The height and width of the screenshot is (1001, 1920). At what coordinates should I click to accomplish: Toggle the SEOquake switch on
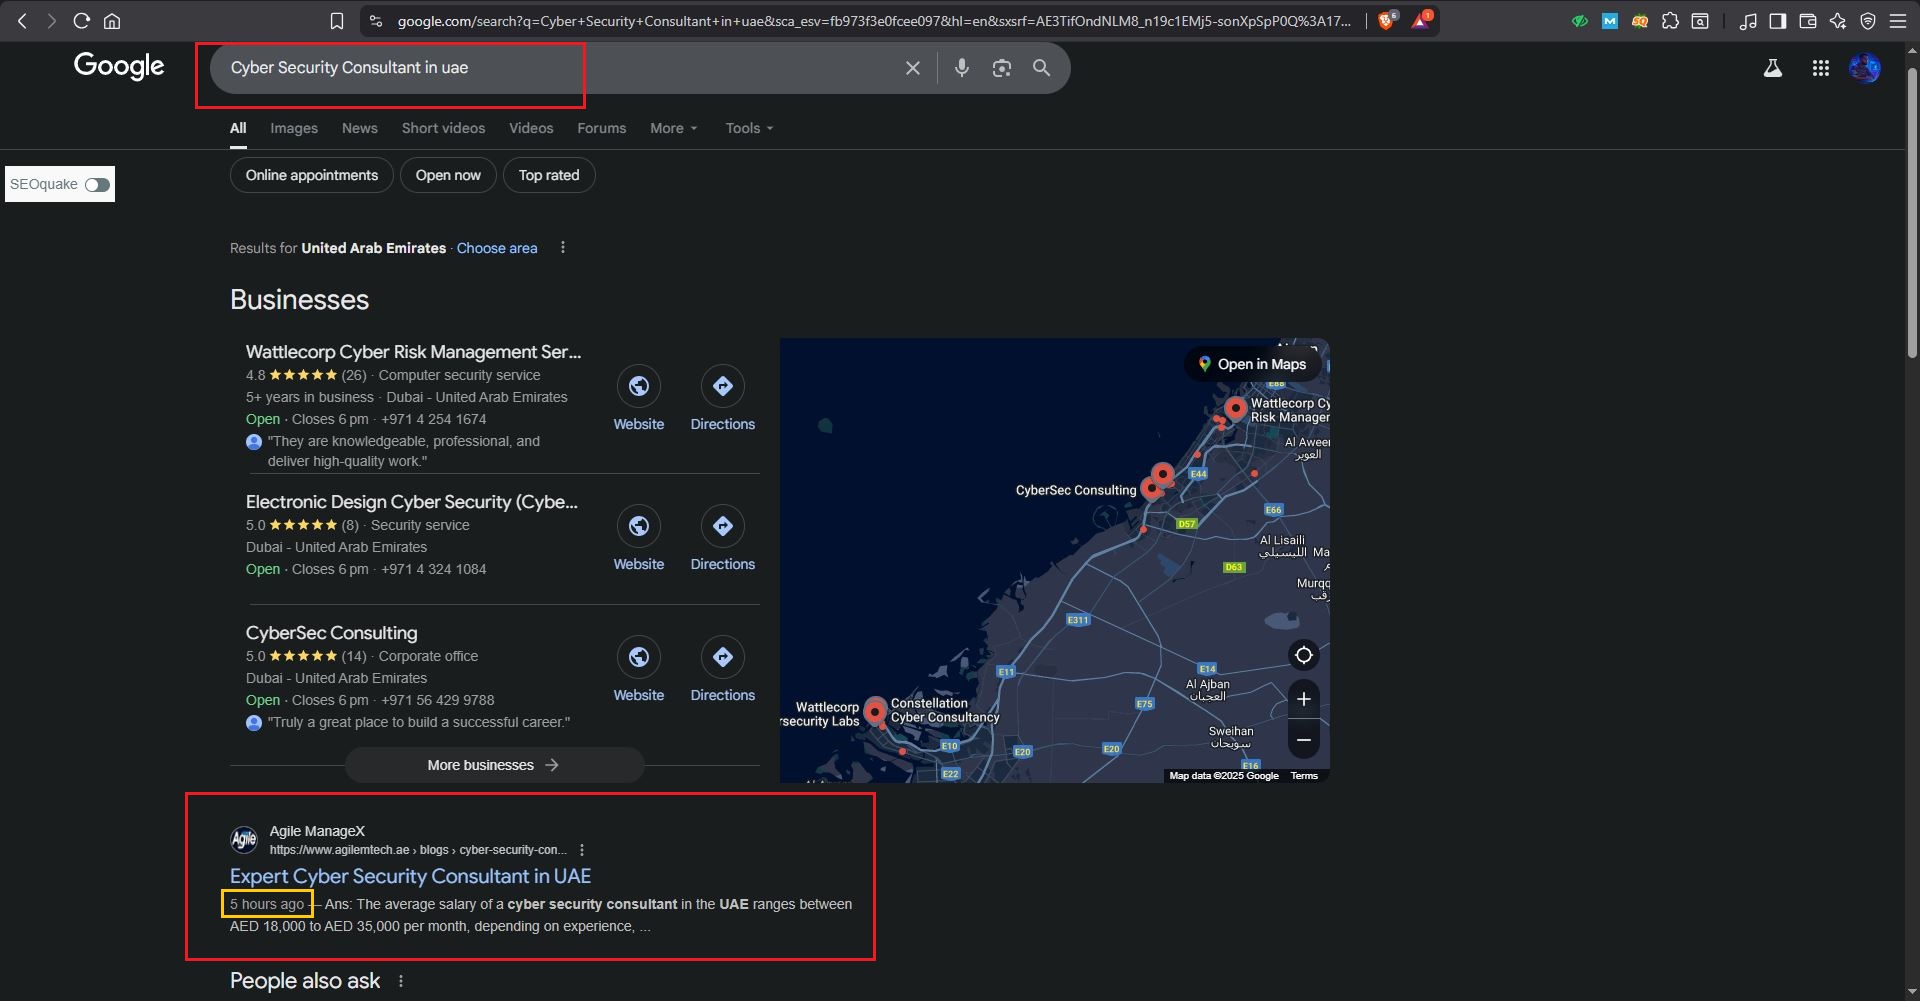pos(97,185)
